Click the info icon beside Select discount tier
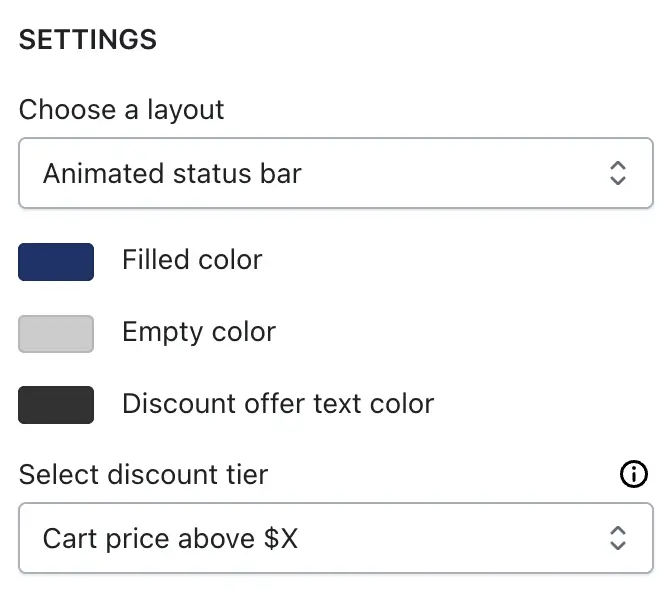670x590 pixels. [633, 474]
